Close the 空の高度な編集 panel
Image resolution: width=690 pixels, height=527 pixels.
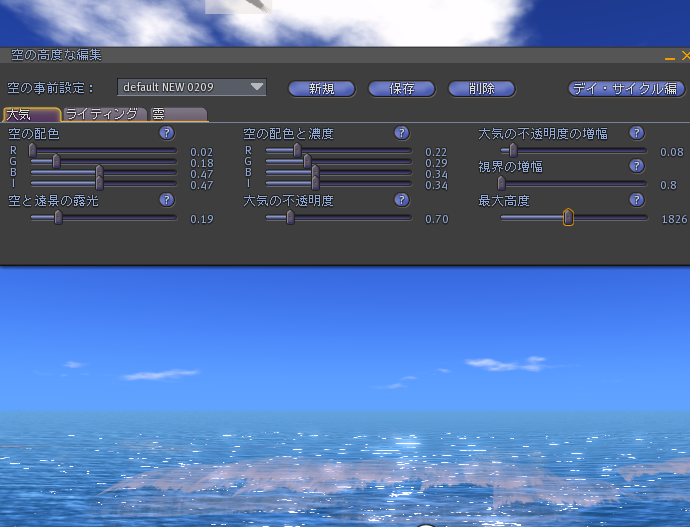686,55
